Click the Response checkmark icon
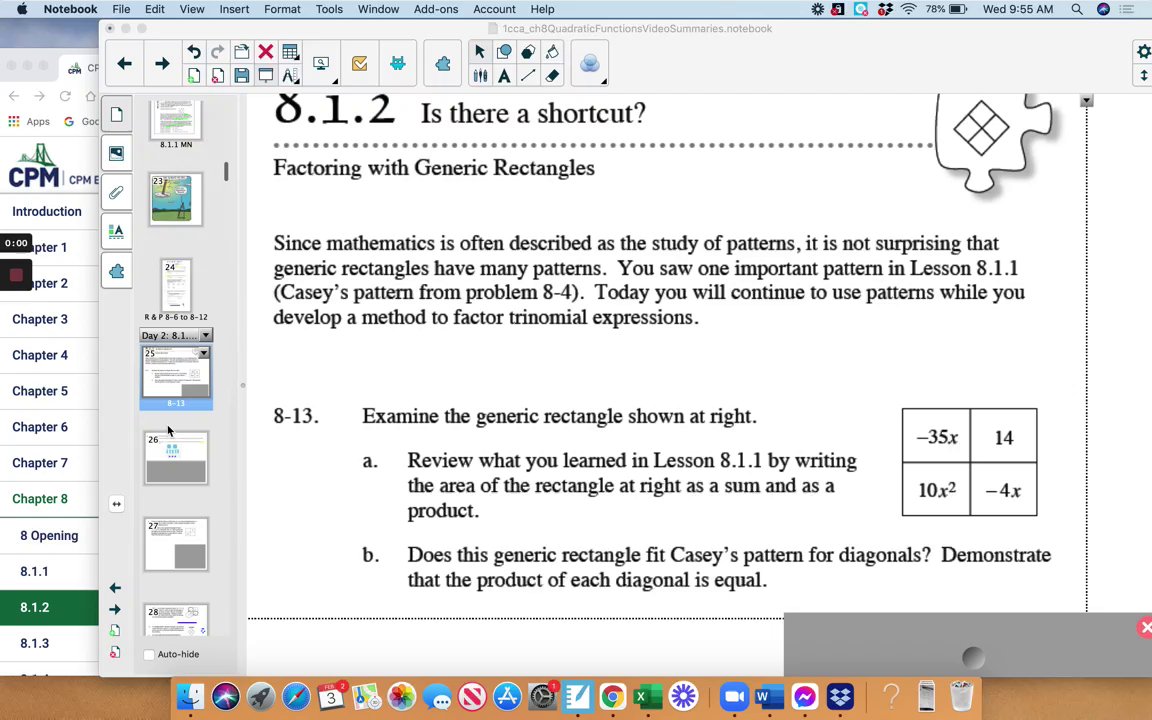Viewport: 1152px width, 720px height. (359, 64)
